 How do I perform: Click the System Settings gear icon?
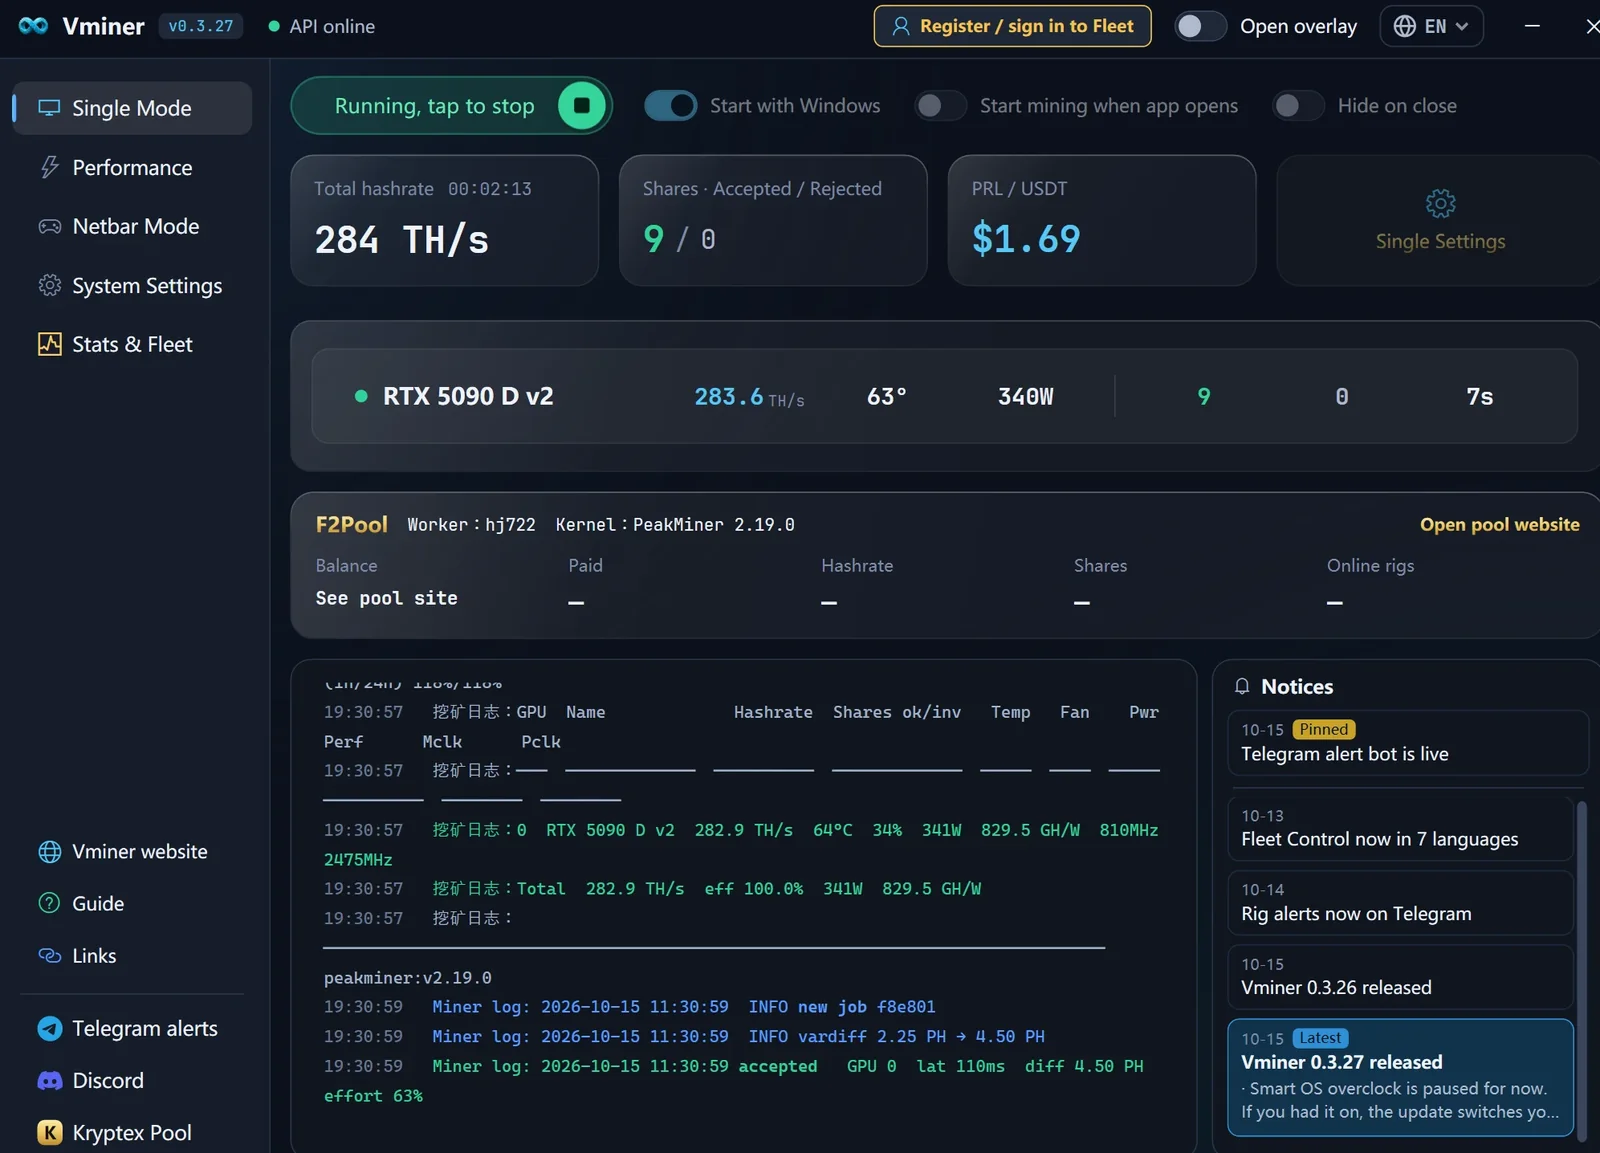[x=49, y=285]
